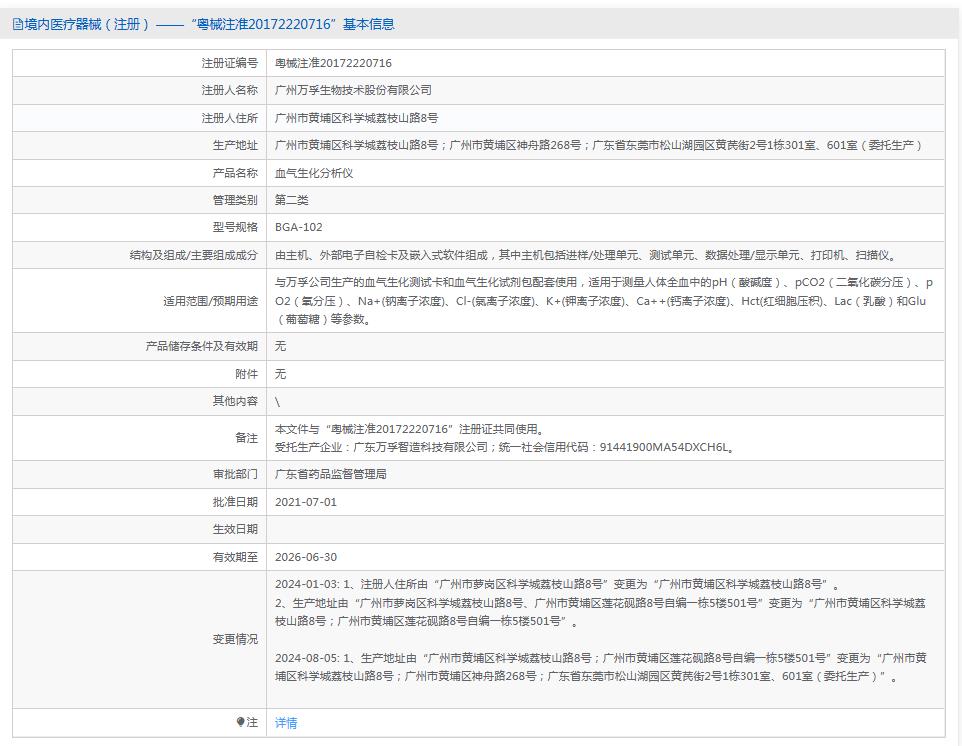Click the 注册人名称 label
Image resolution: width=962 pixels, height=746 pixels.
(x=230, y=90)
